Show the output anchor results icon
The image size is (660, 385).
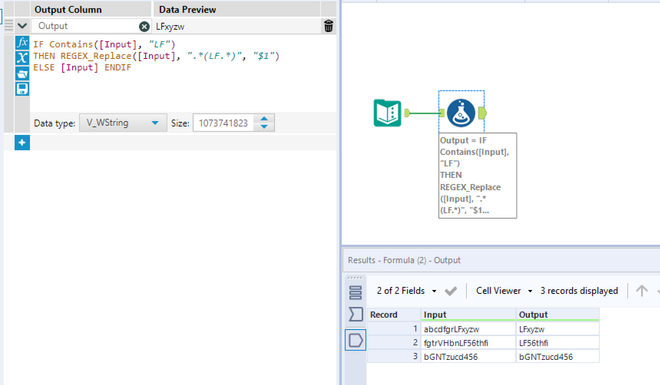356,340
